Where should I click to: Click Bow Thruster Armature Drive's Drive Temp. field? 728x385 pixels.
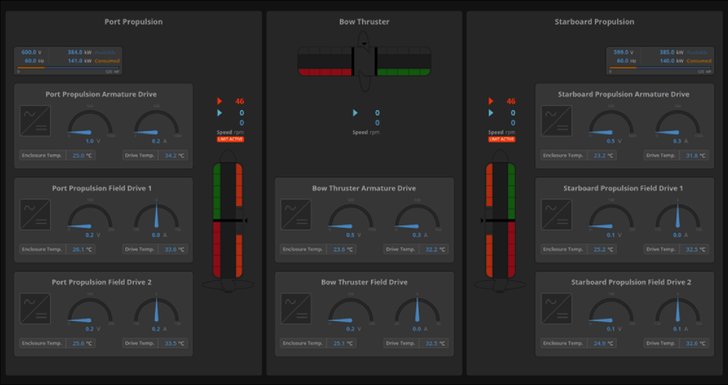click(x=416, y=249)
